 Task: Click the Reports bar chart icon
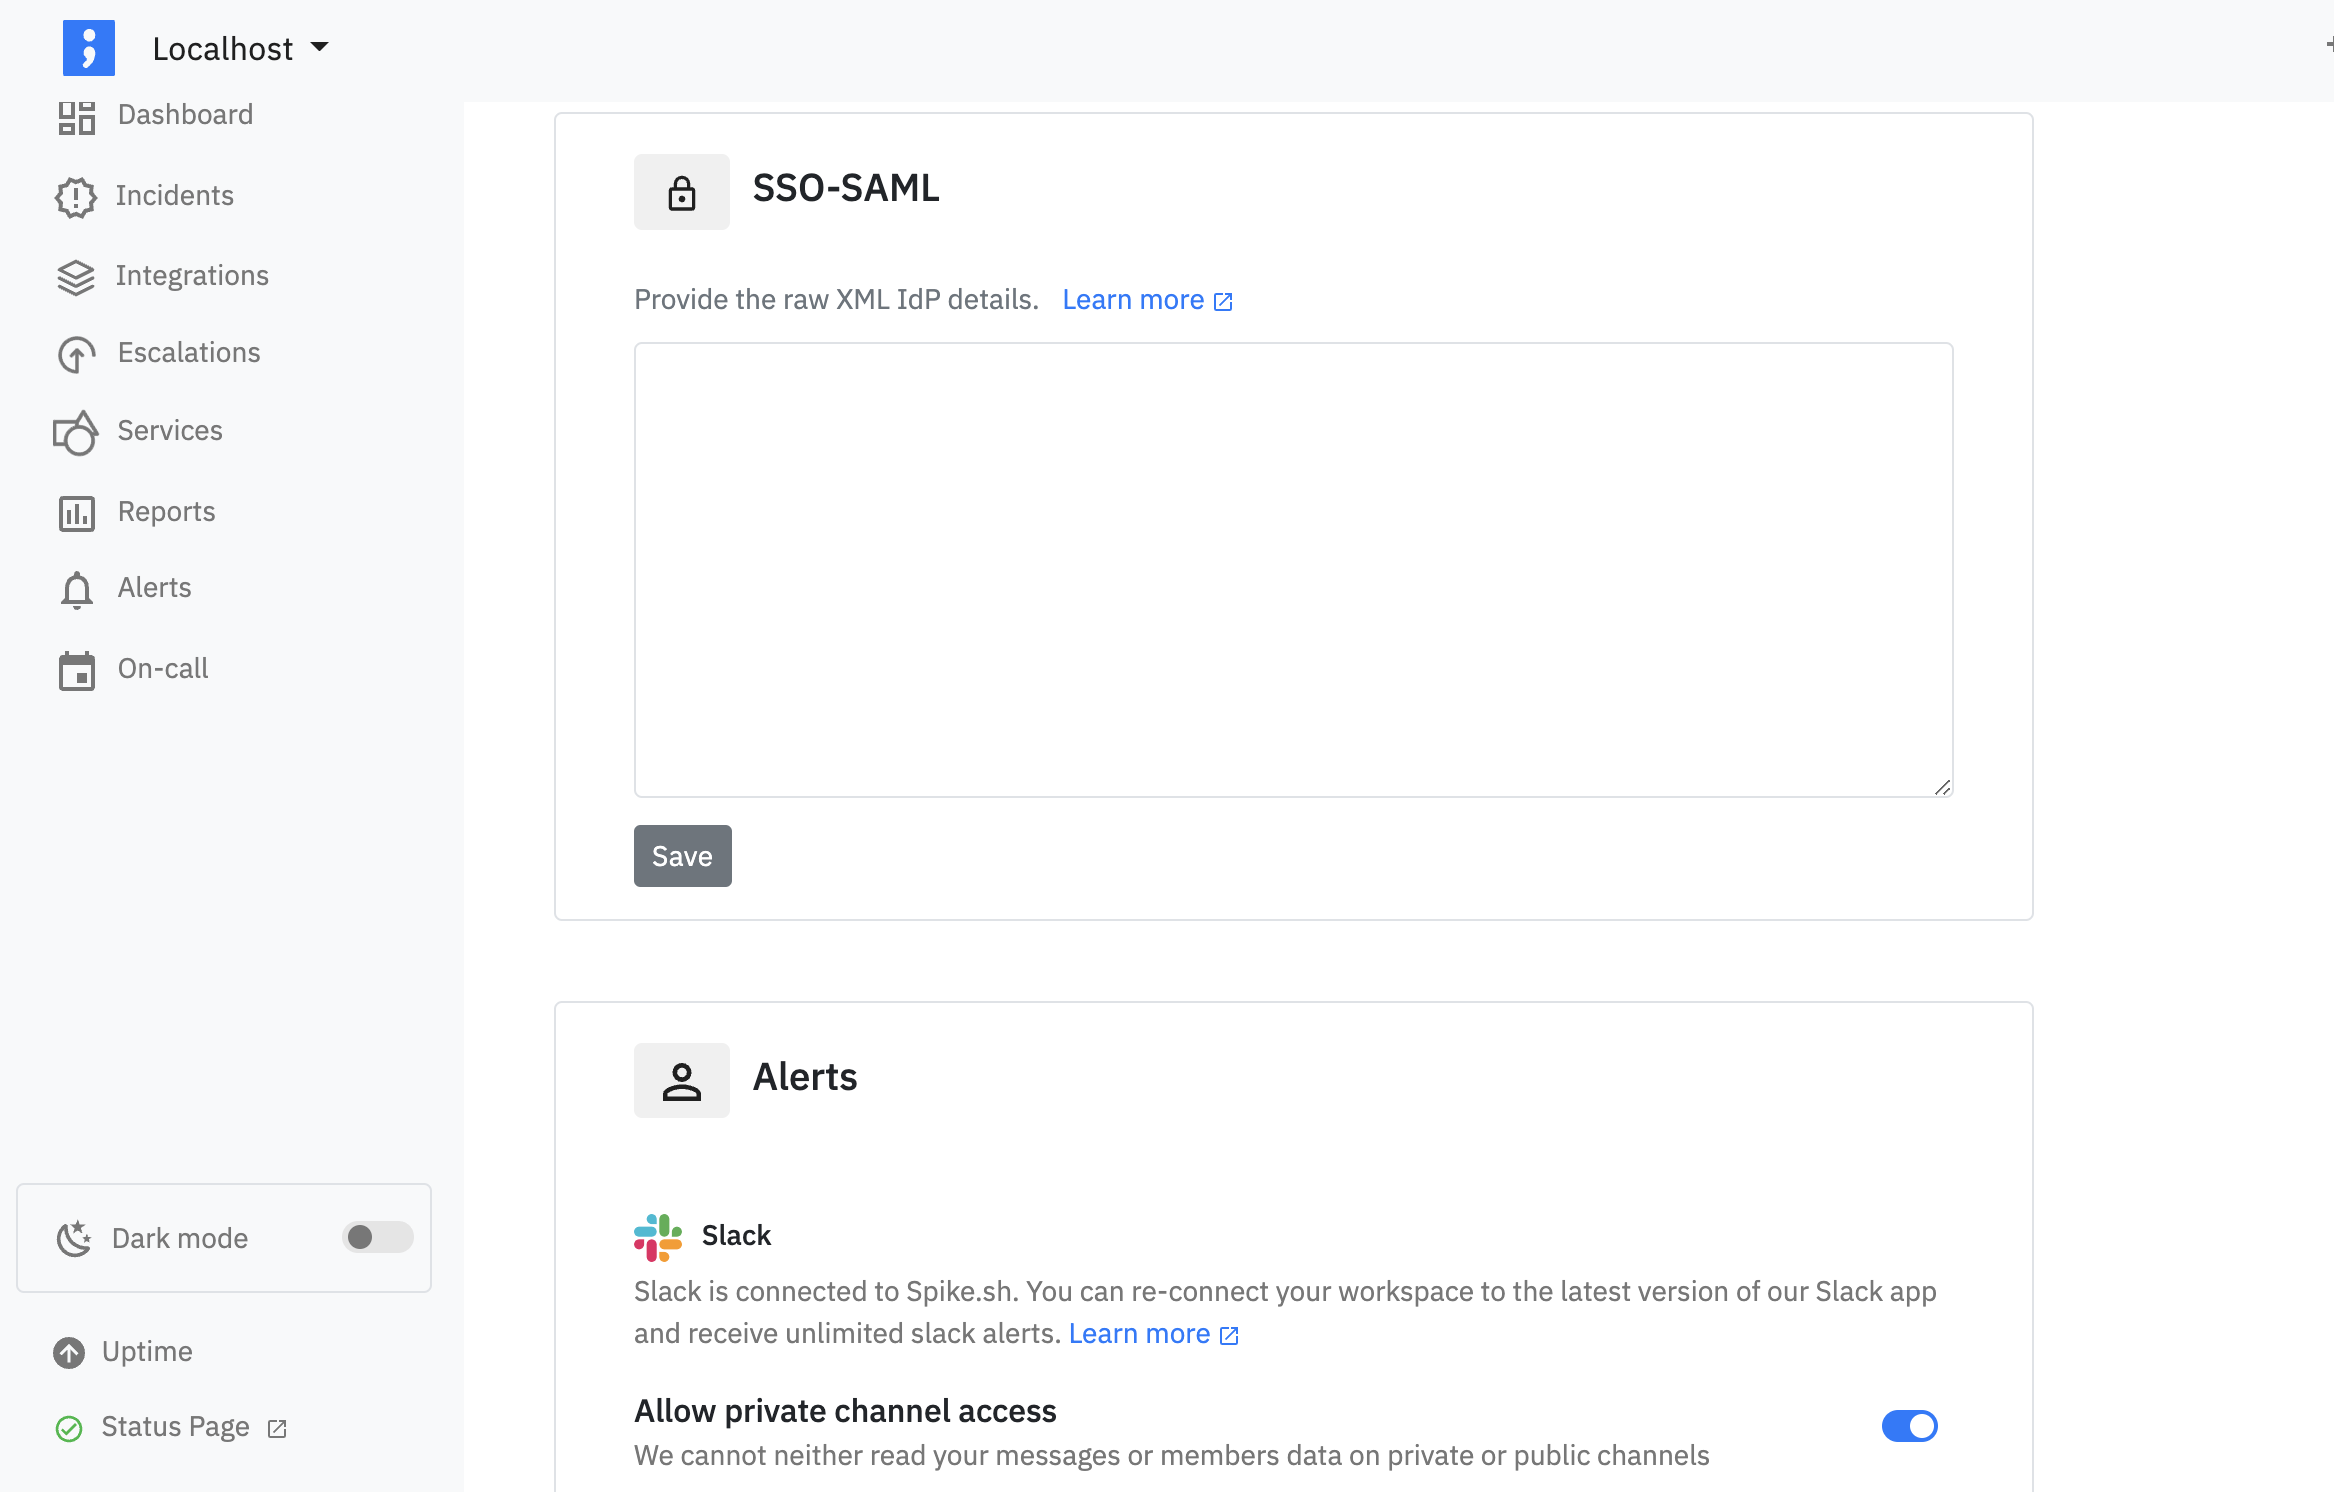76,513
